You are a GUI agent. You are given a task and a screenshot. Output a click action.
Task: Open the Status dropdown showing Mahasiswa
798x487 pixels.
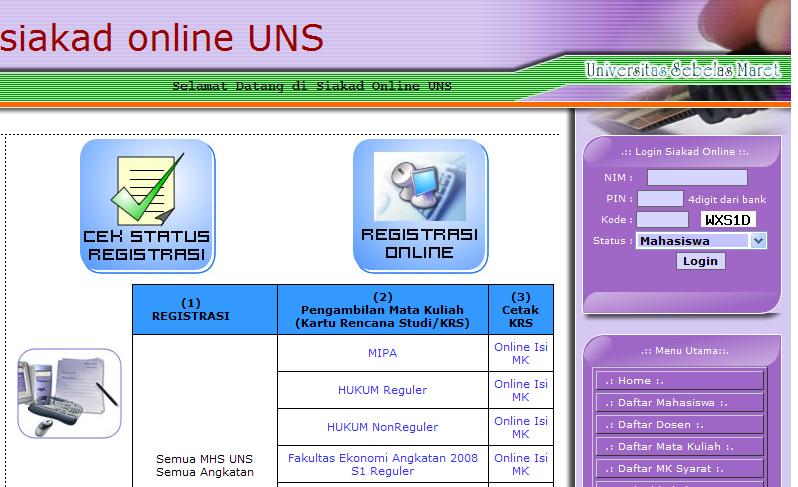[x=701, y=241]
